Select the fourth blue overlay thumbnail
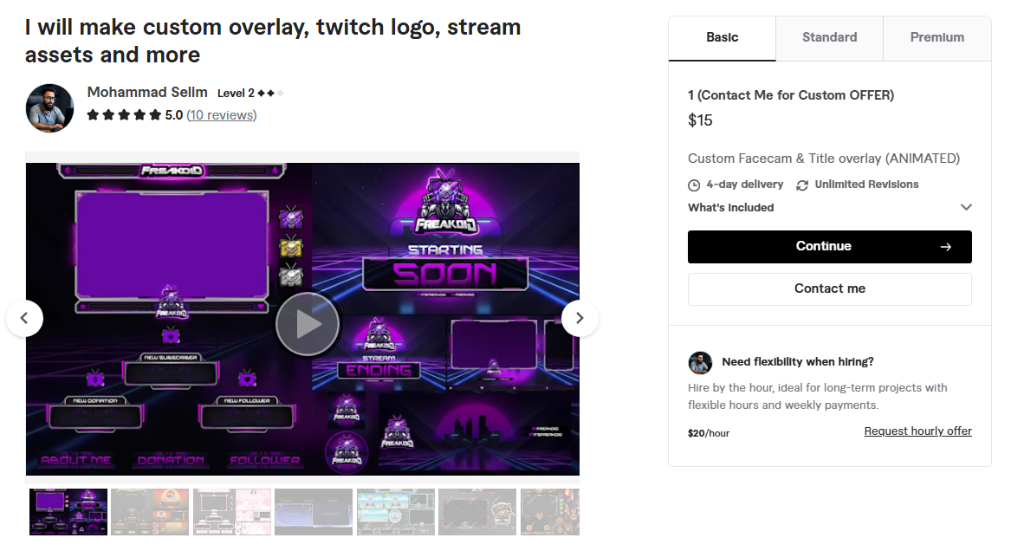 pos(313,512)
